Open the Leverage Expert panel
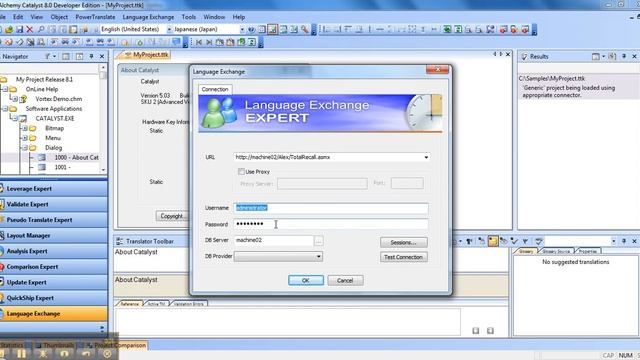640x360 pixels. coord(53,189)
